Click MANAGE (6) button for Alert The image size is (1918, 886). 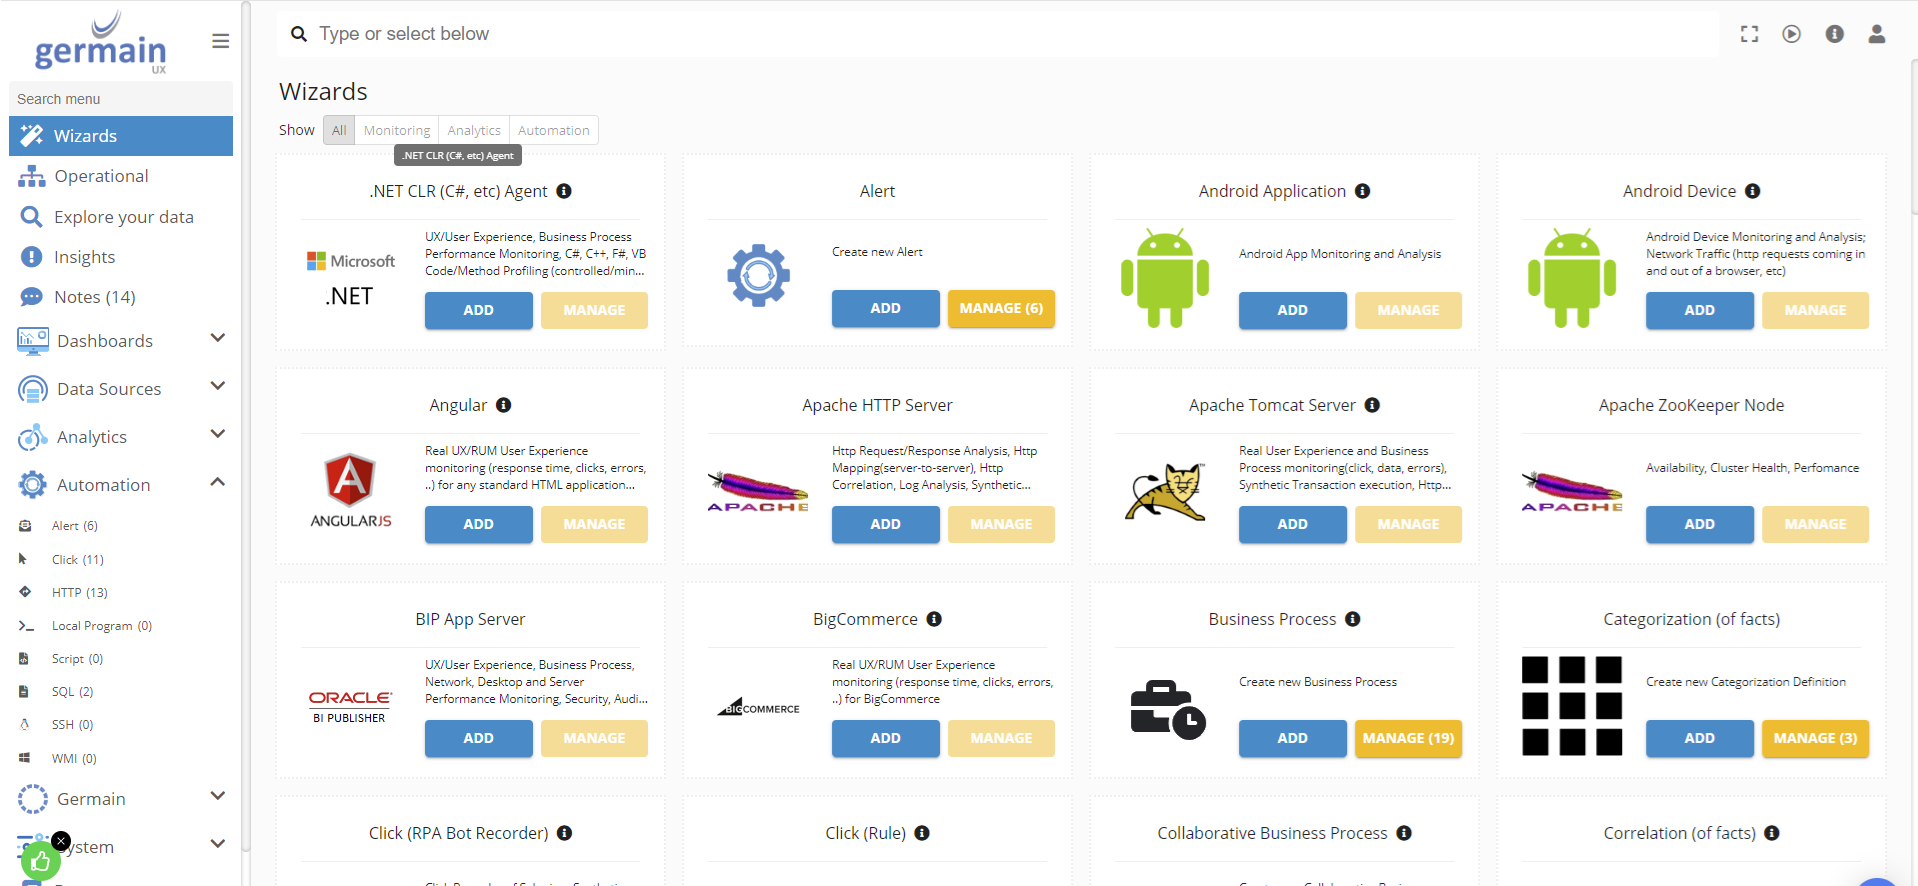(x=1000, y=308)
